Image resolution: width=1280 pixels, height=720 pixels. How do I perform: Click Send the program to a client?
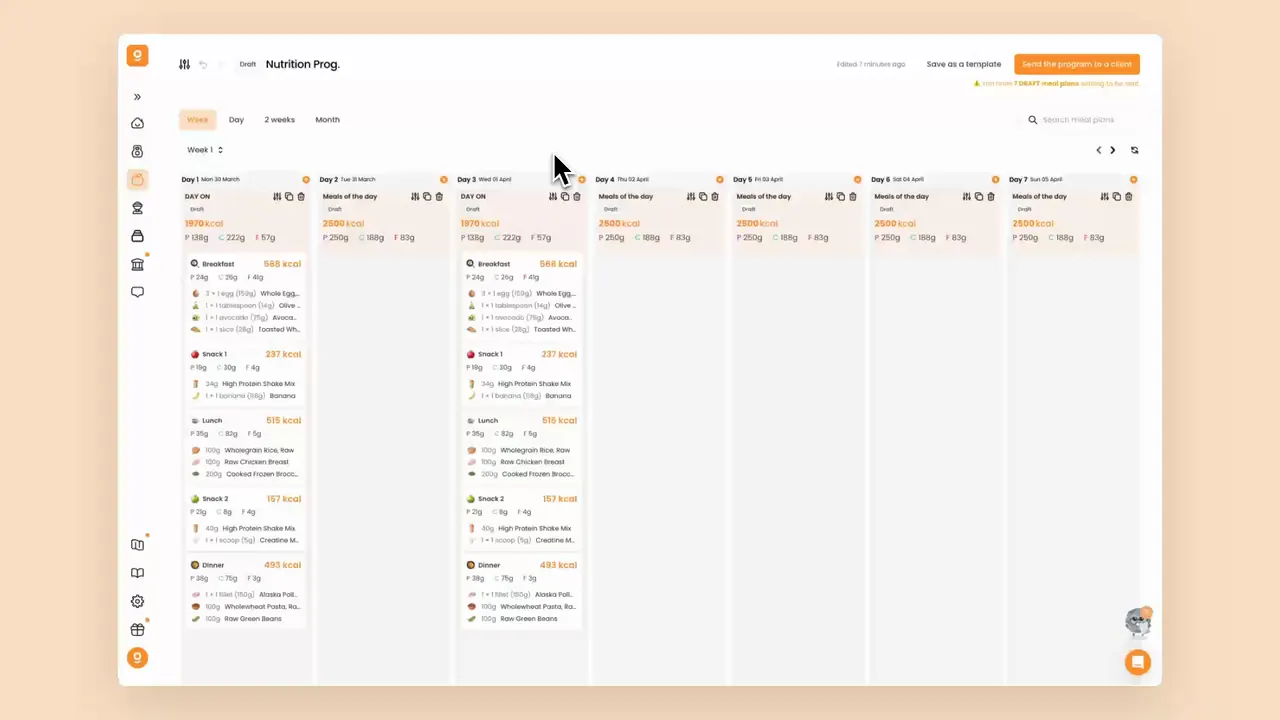tap(1076, 64)
